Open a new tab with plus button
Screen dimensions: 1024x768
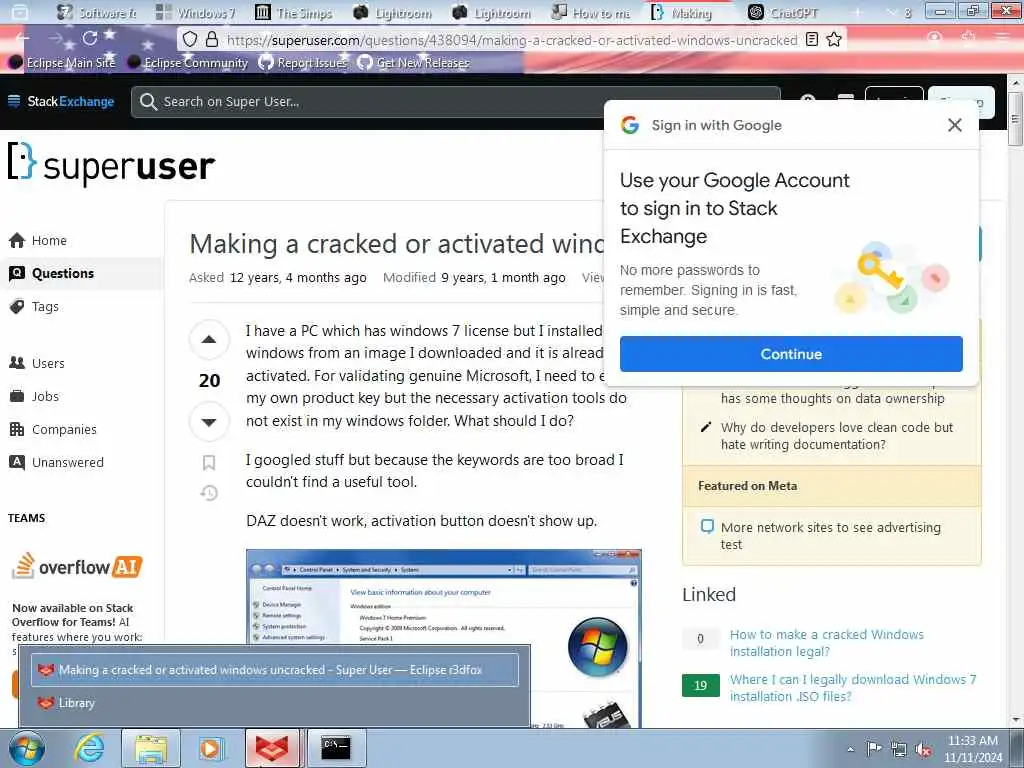pyautogui.click(x=857, y=12)
